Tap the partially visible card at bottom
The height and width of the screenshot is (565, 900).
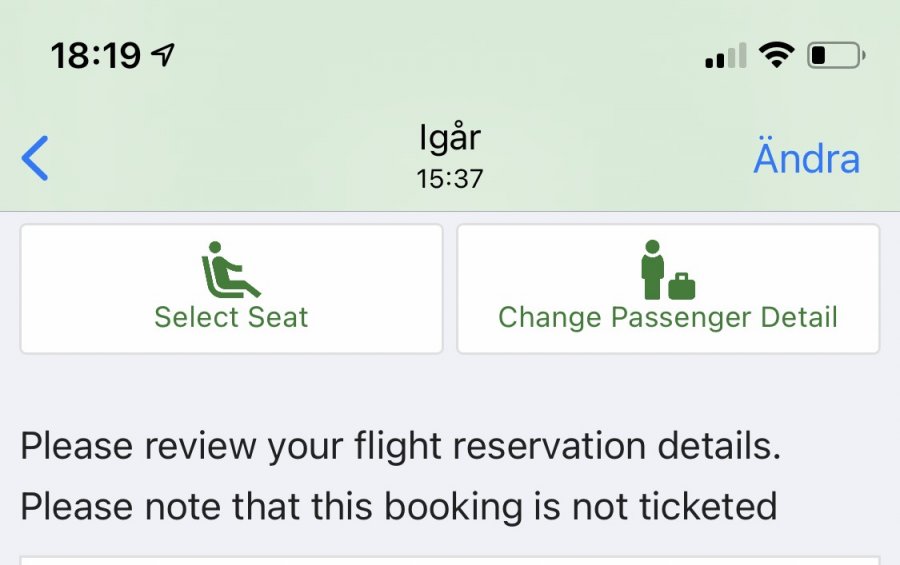pyautogui.click(x=450, y=560)
